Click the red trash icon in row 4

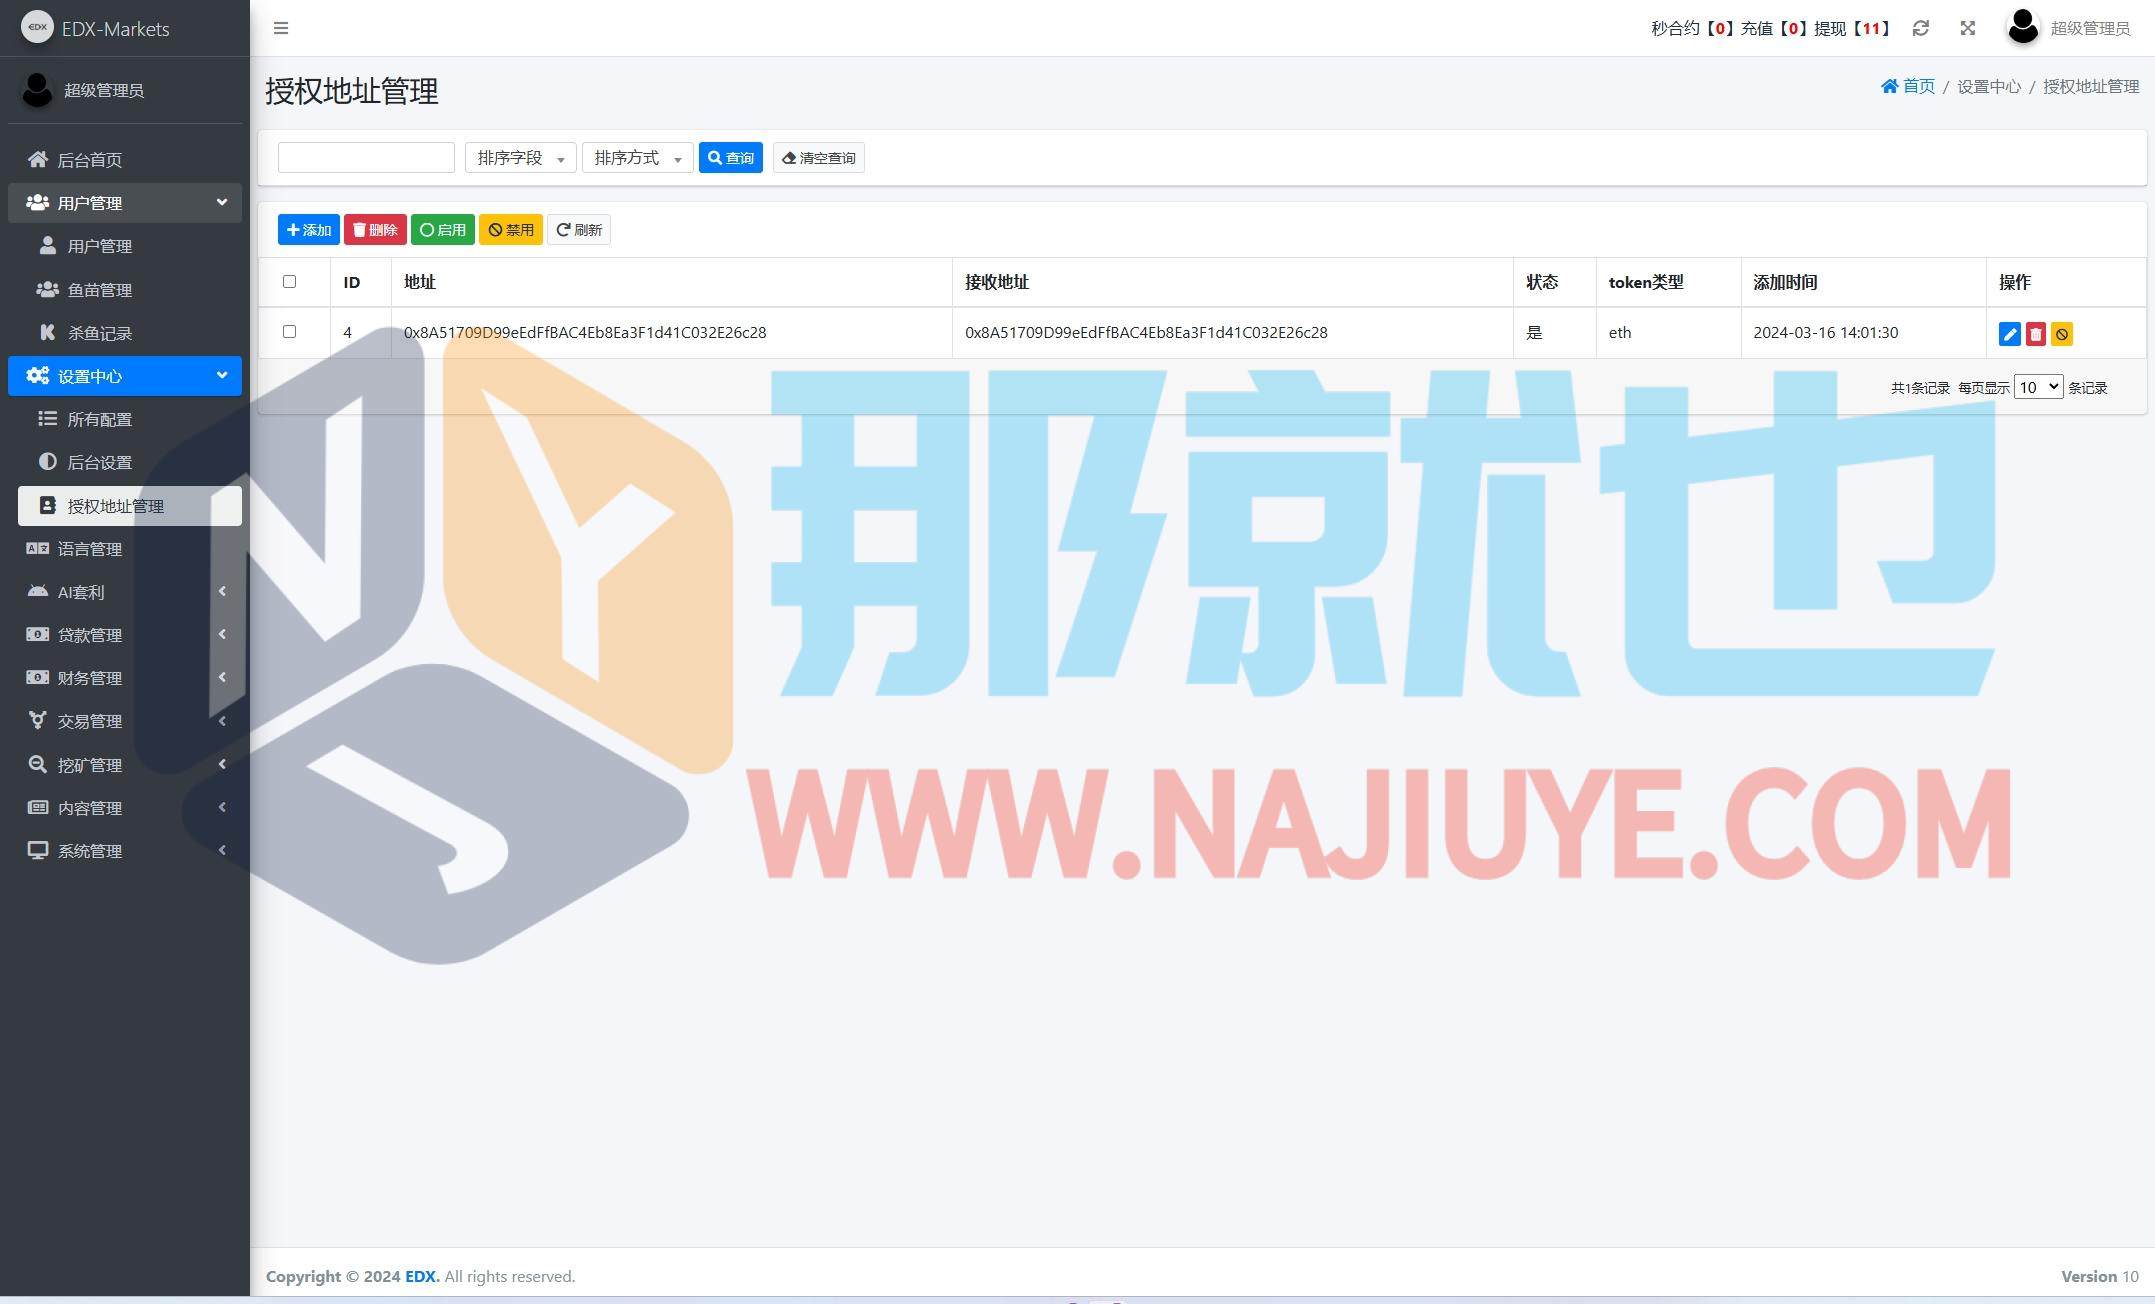click(2035, 334)
